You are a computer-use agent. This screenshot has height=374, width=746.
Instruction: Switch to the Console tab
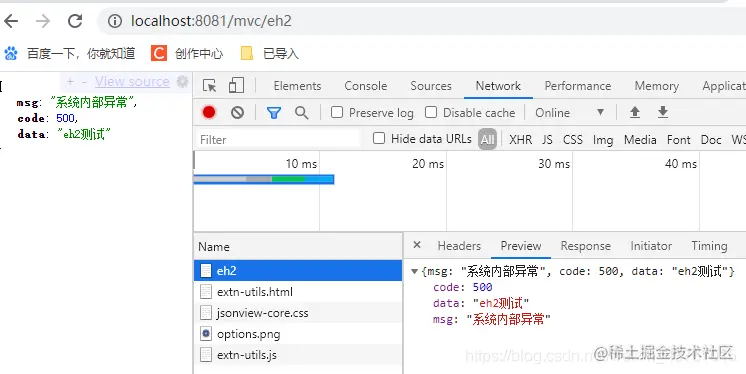pos(365,86)
